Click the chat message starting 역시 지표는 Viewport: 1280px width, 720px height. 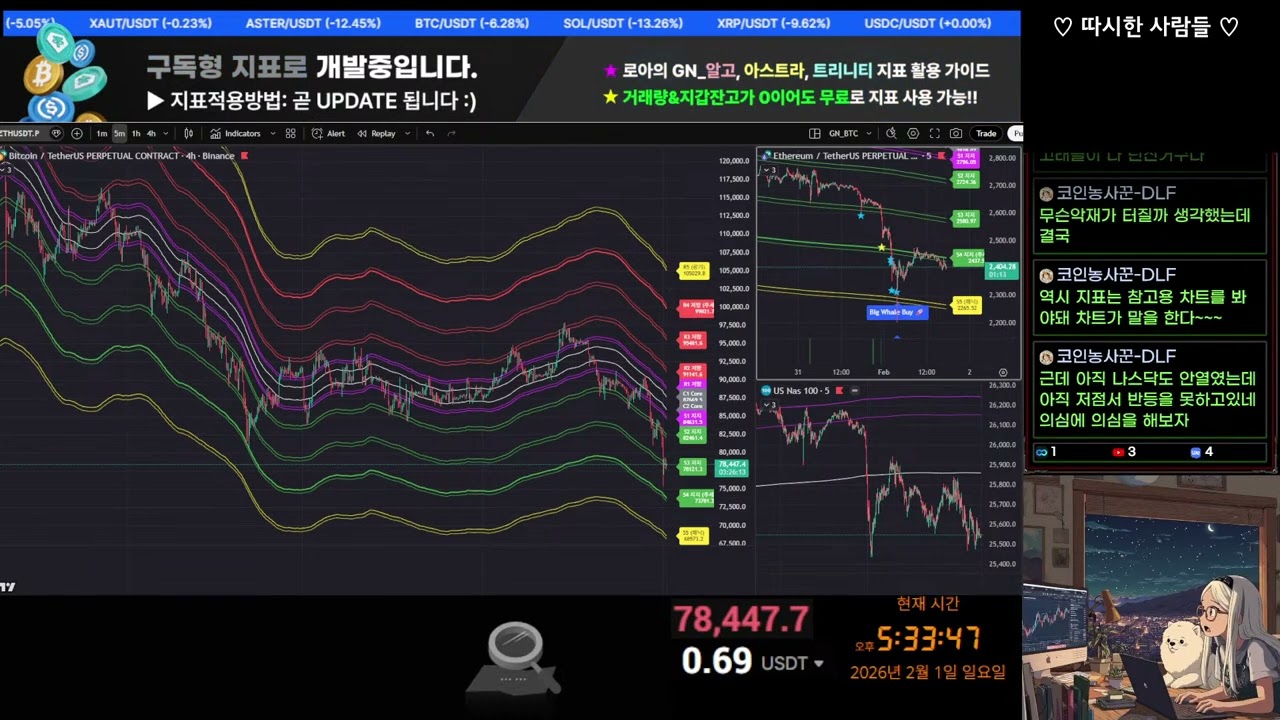point(1149,298)
